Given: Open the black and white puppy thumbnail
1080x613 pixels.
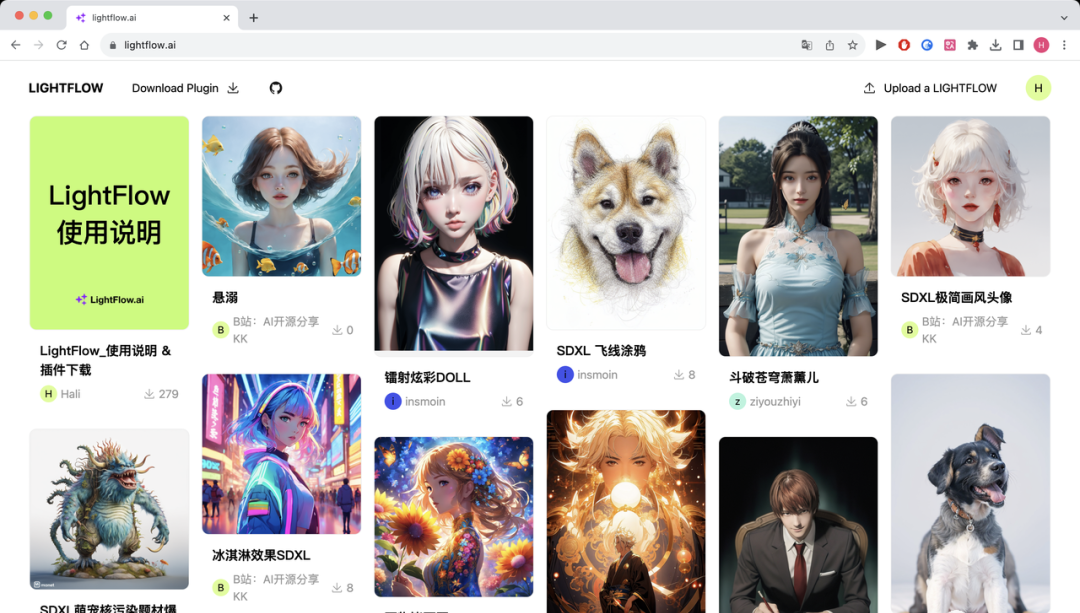Looking at the screenshot, I should point(970,494).
